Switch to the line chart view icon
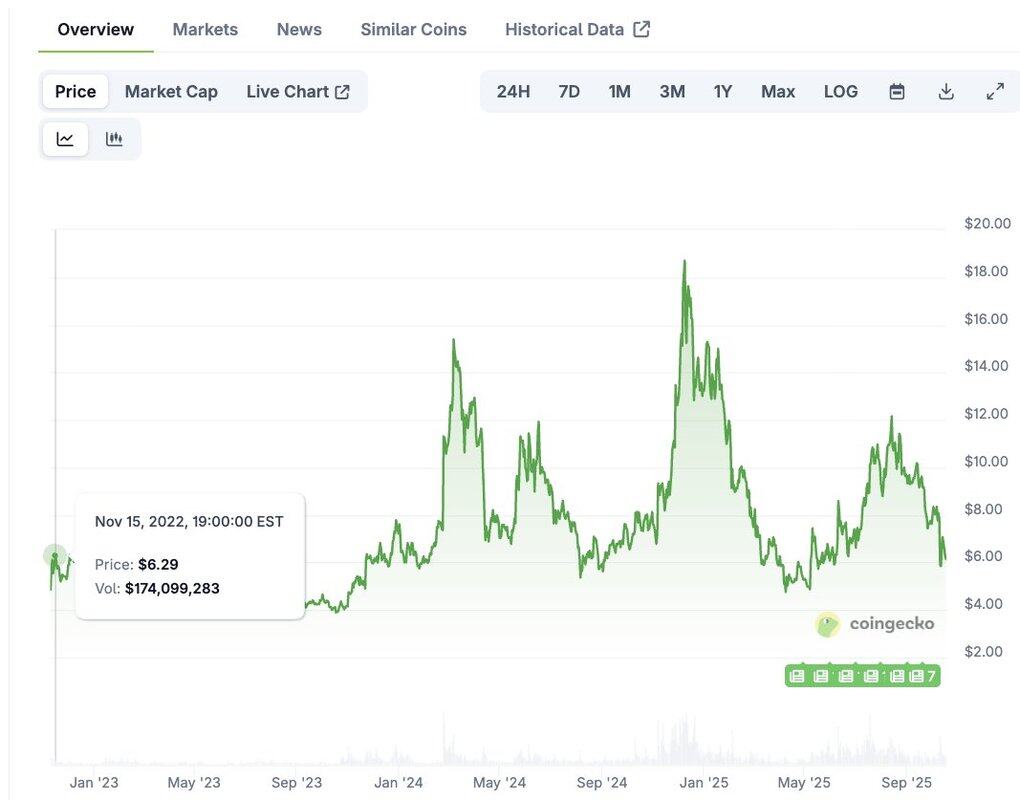 click(x=65, y=139)
